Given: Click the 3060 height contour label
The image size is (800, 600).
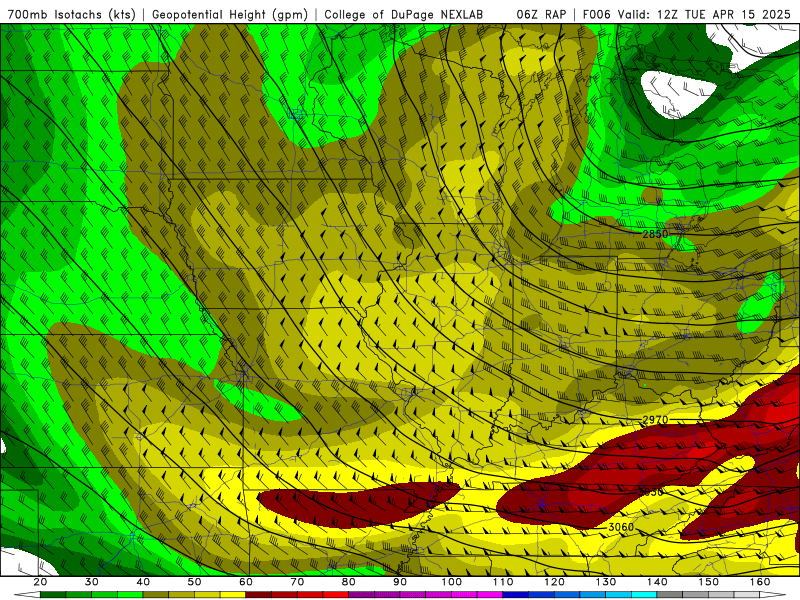Looking at the screenshot, I should pyautogui.click(x=621, y=527).
